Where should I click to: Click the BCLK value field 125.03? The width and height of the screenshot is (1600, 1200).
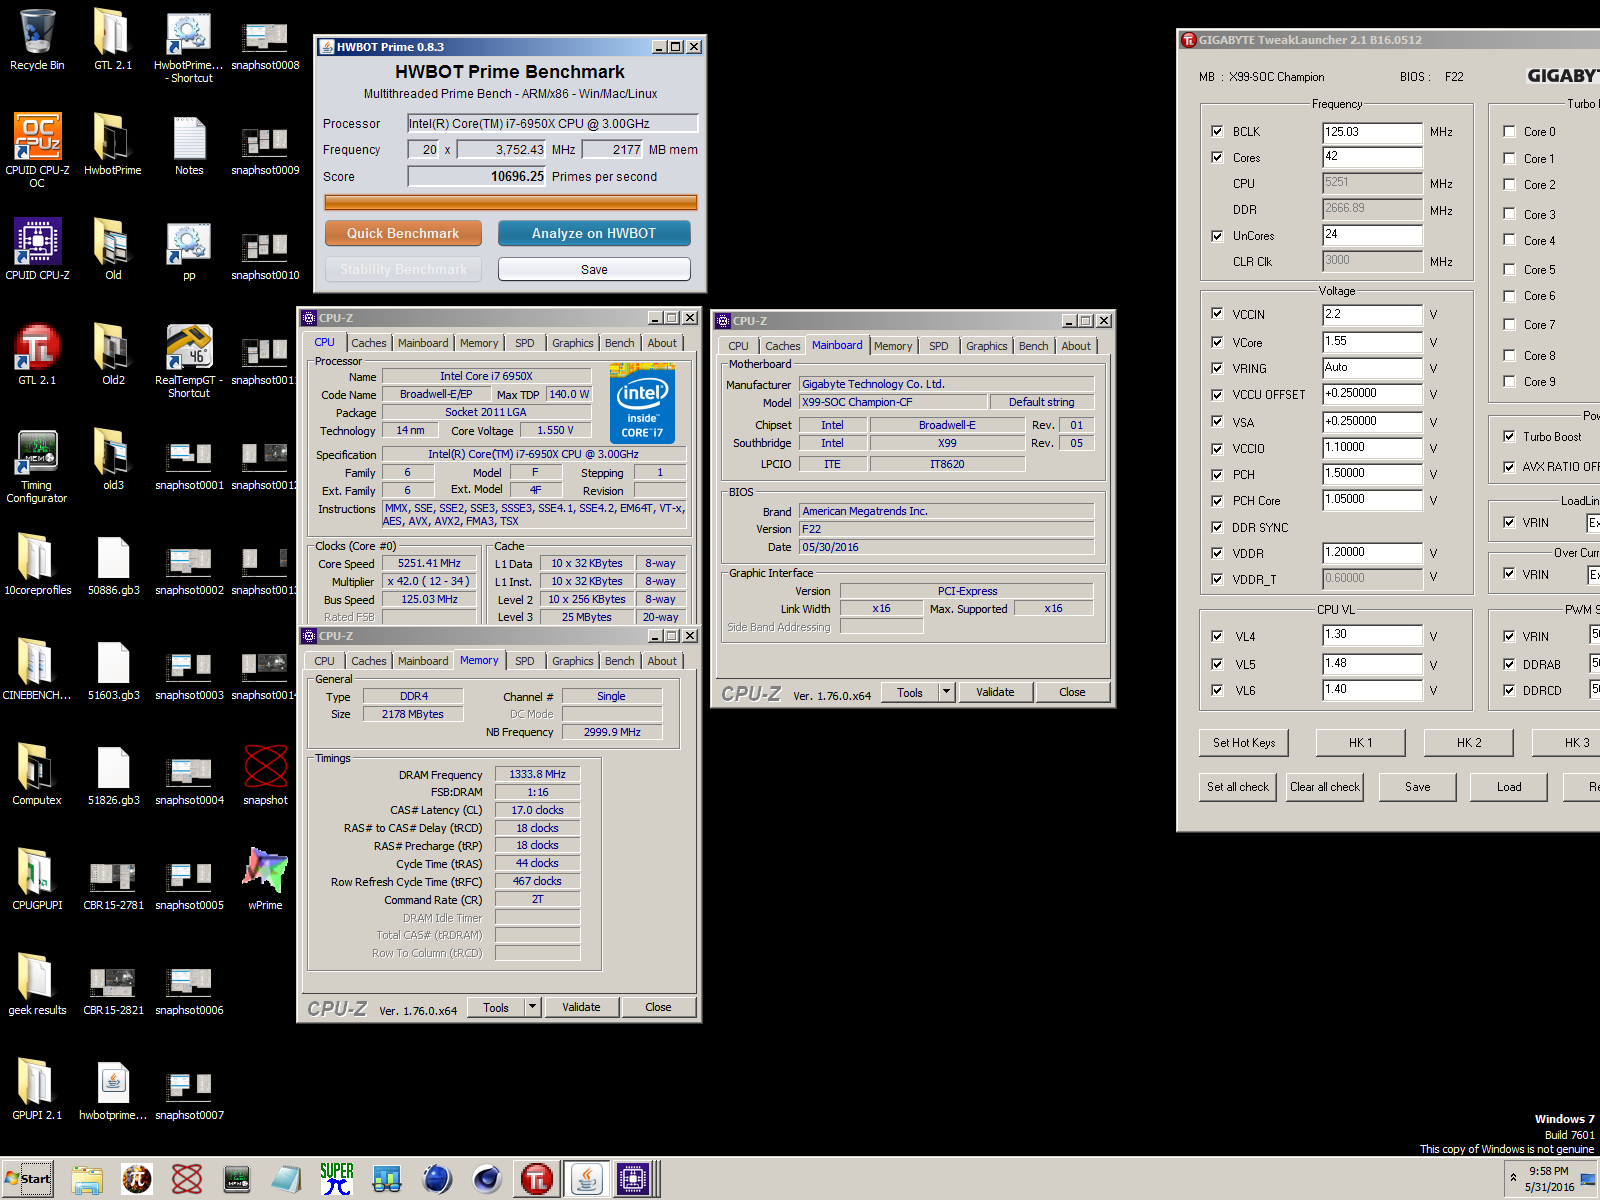click(1372, 132)
